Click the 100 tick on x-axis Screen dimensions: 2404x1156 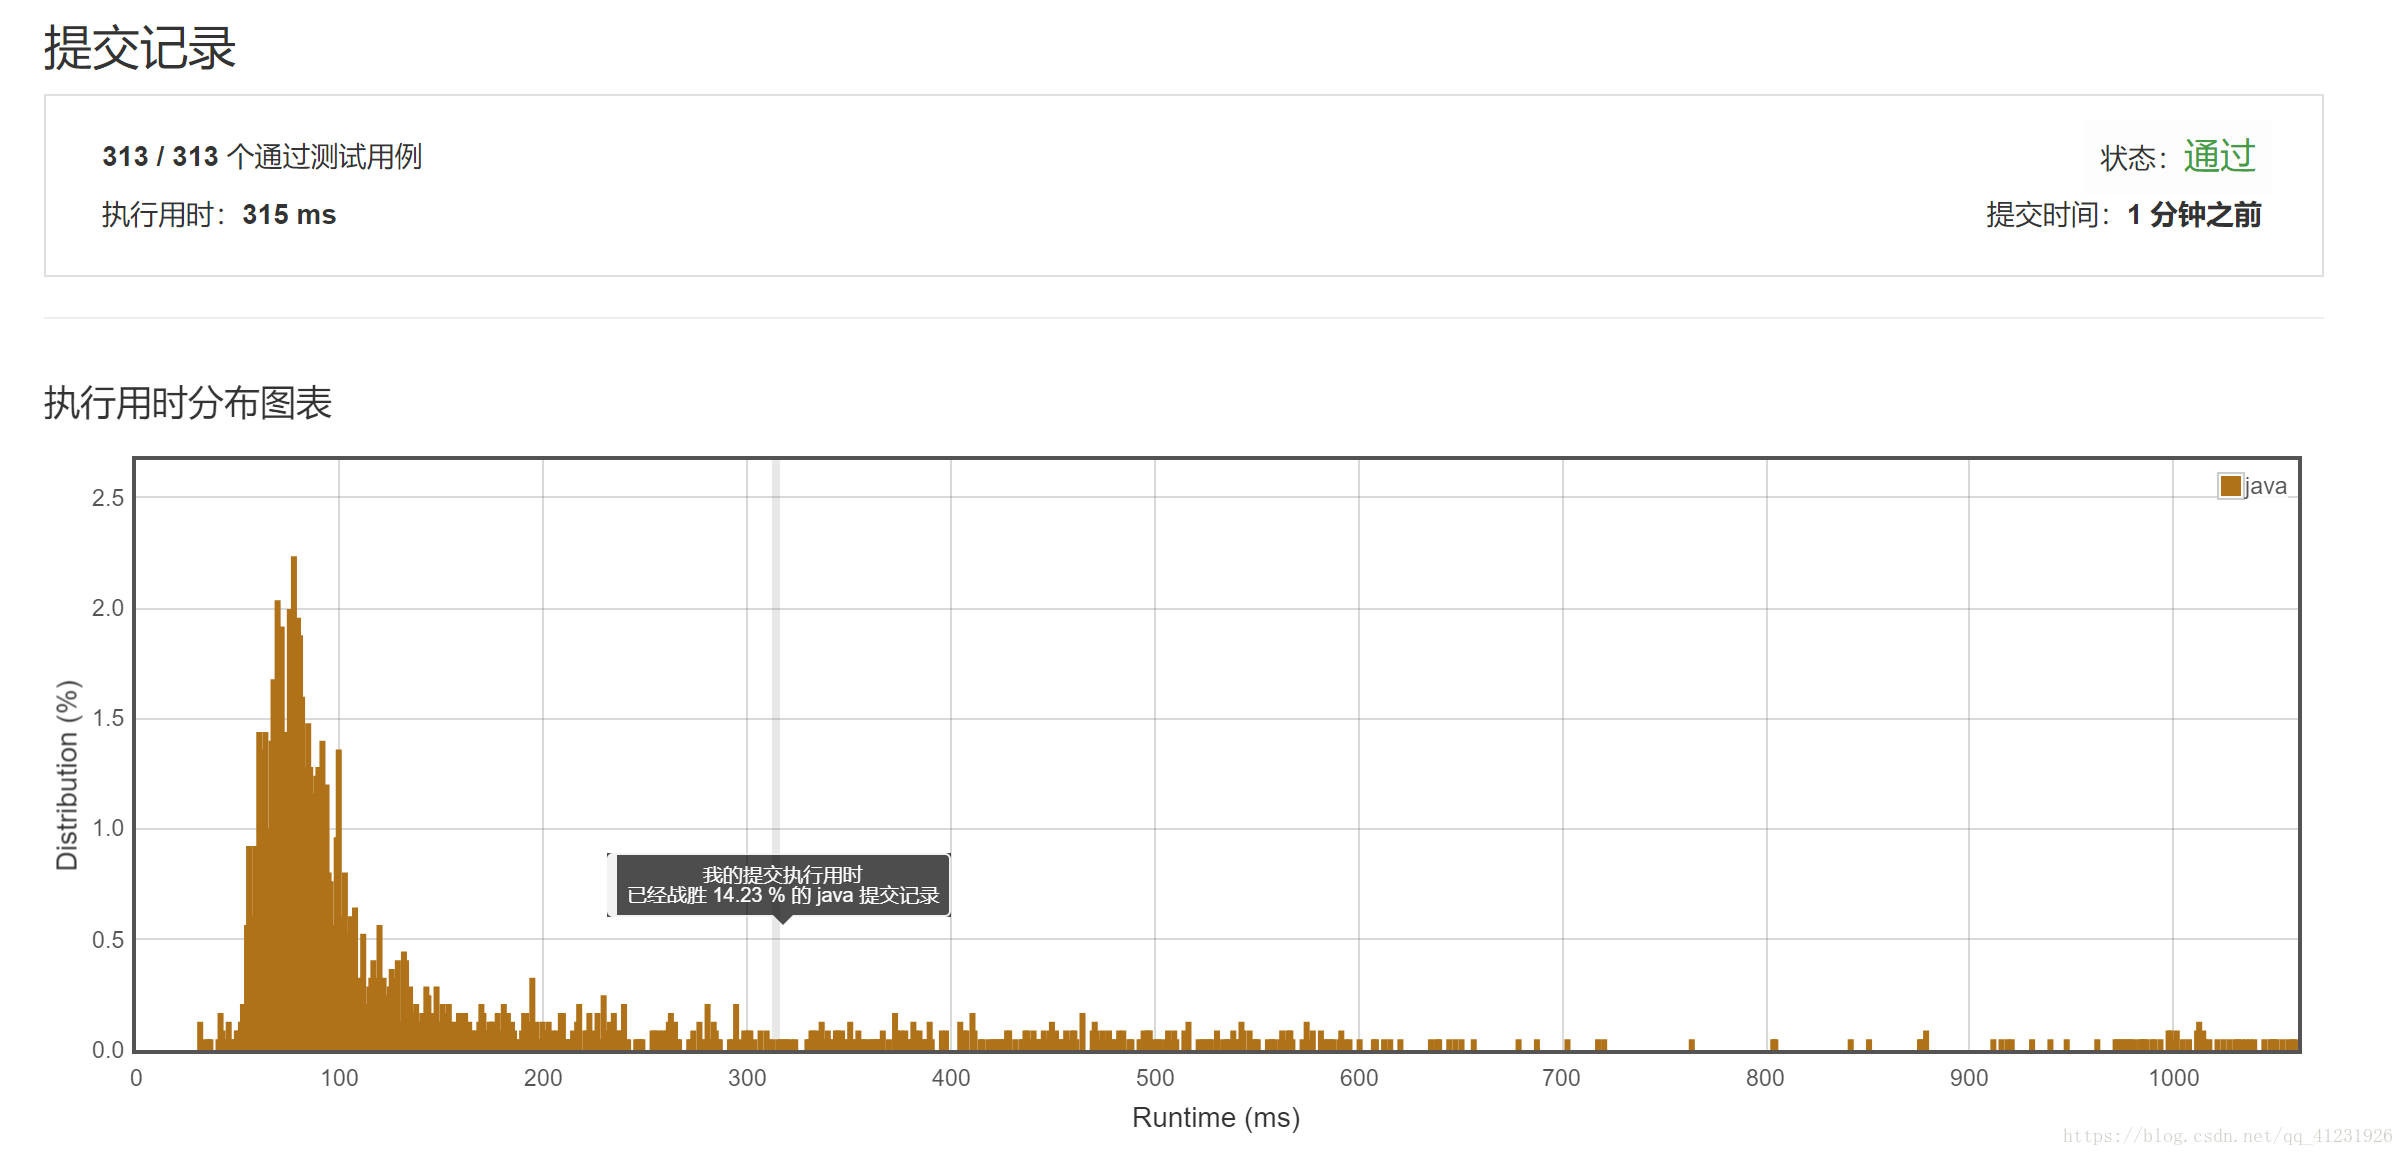(339, 1078)
